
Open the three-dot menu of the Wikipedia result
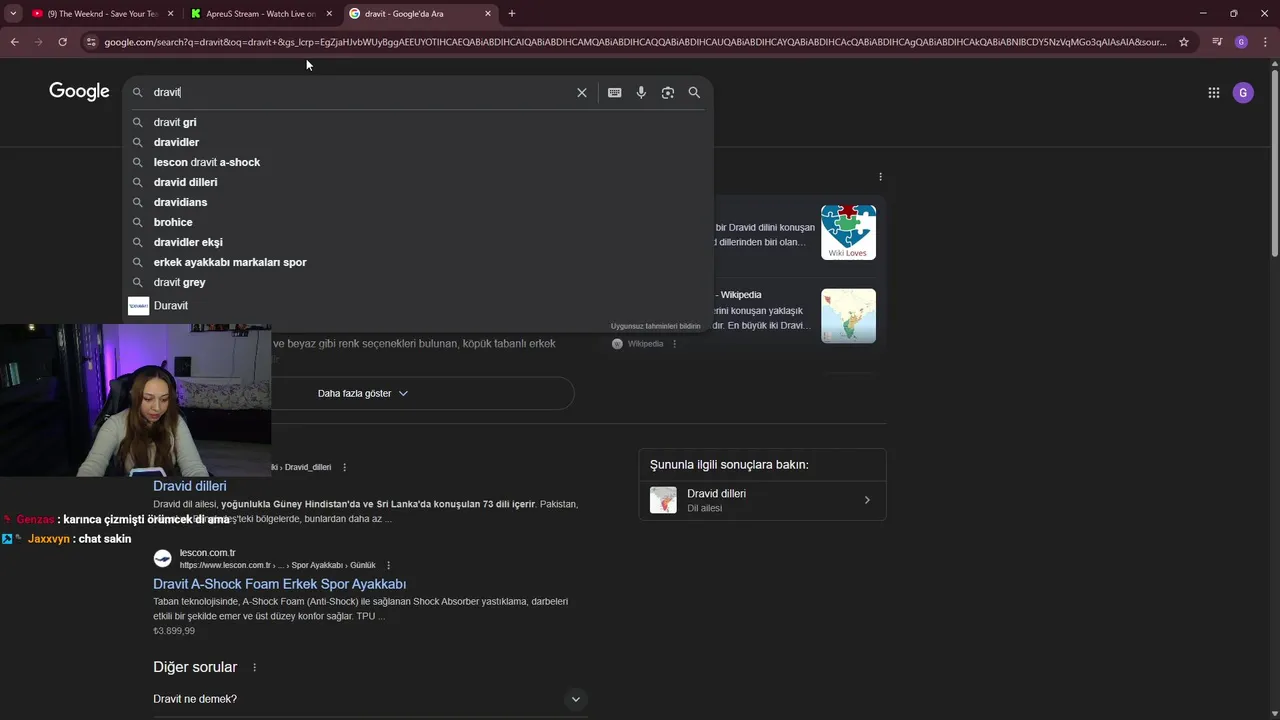tap(674, 344)
